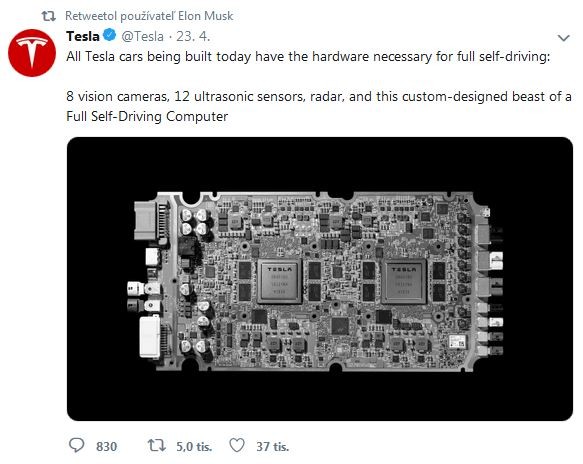
Task: Click the small retweet icon above the tweet
Action: pyautogui.click(x=48, y=16)
